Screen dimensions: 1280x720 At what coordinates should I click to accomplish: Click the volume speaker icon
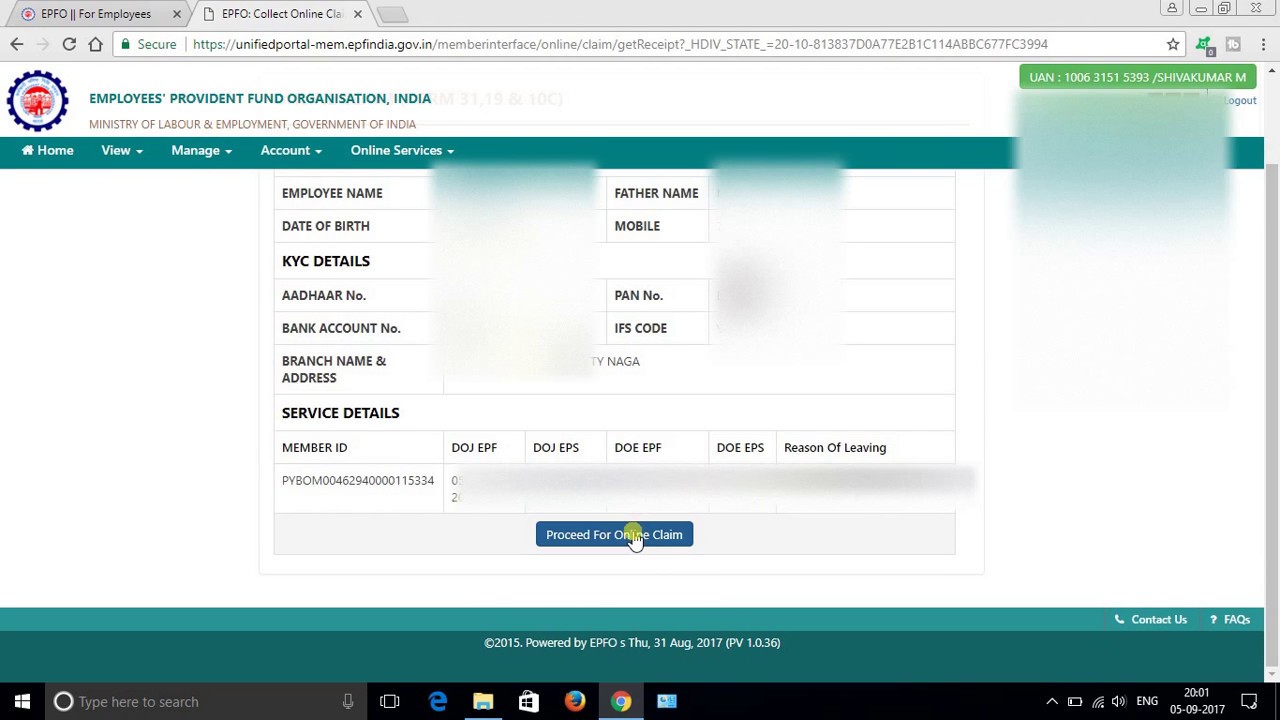[x=1119, y=701]
